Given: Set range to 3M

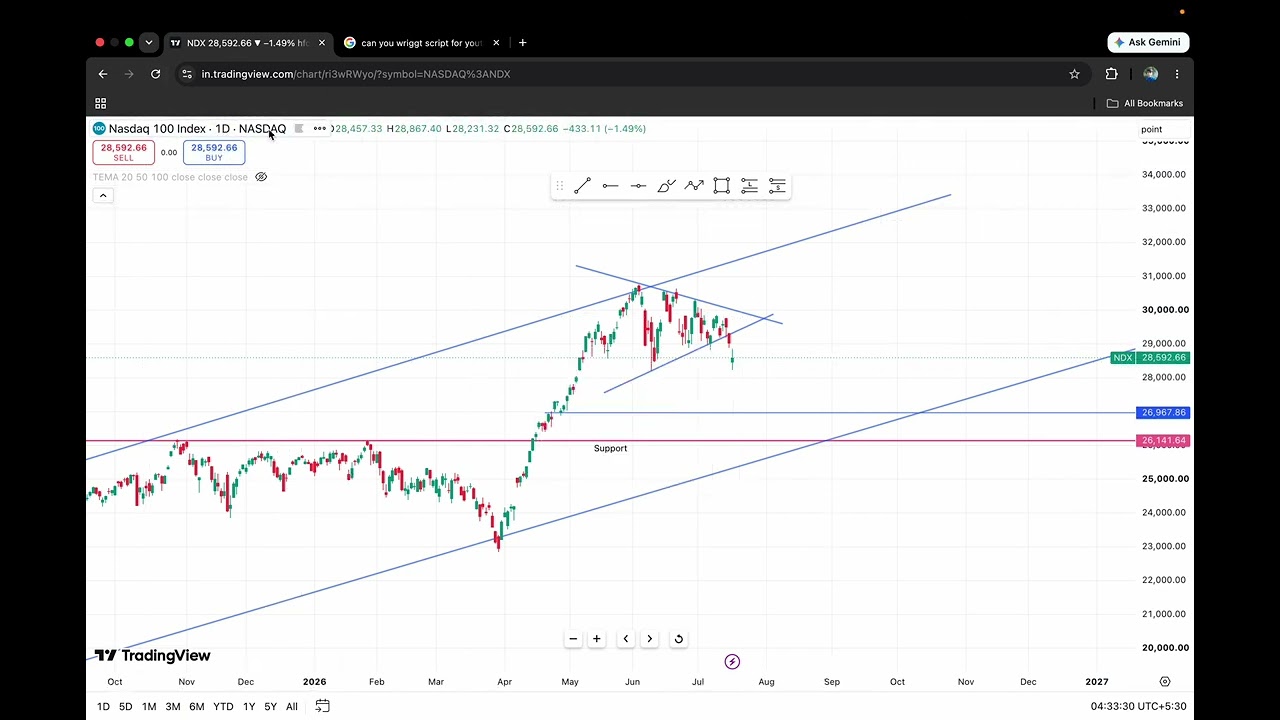Looking at the screenshot, I should (x=172, y=707).
